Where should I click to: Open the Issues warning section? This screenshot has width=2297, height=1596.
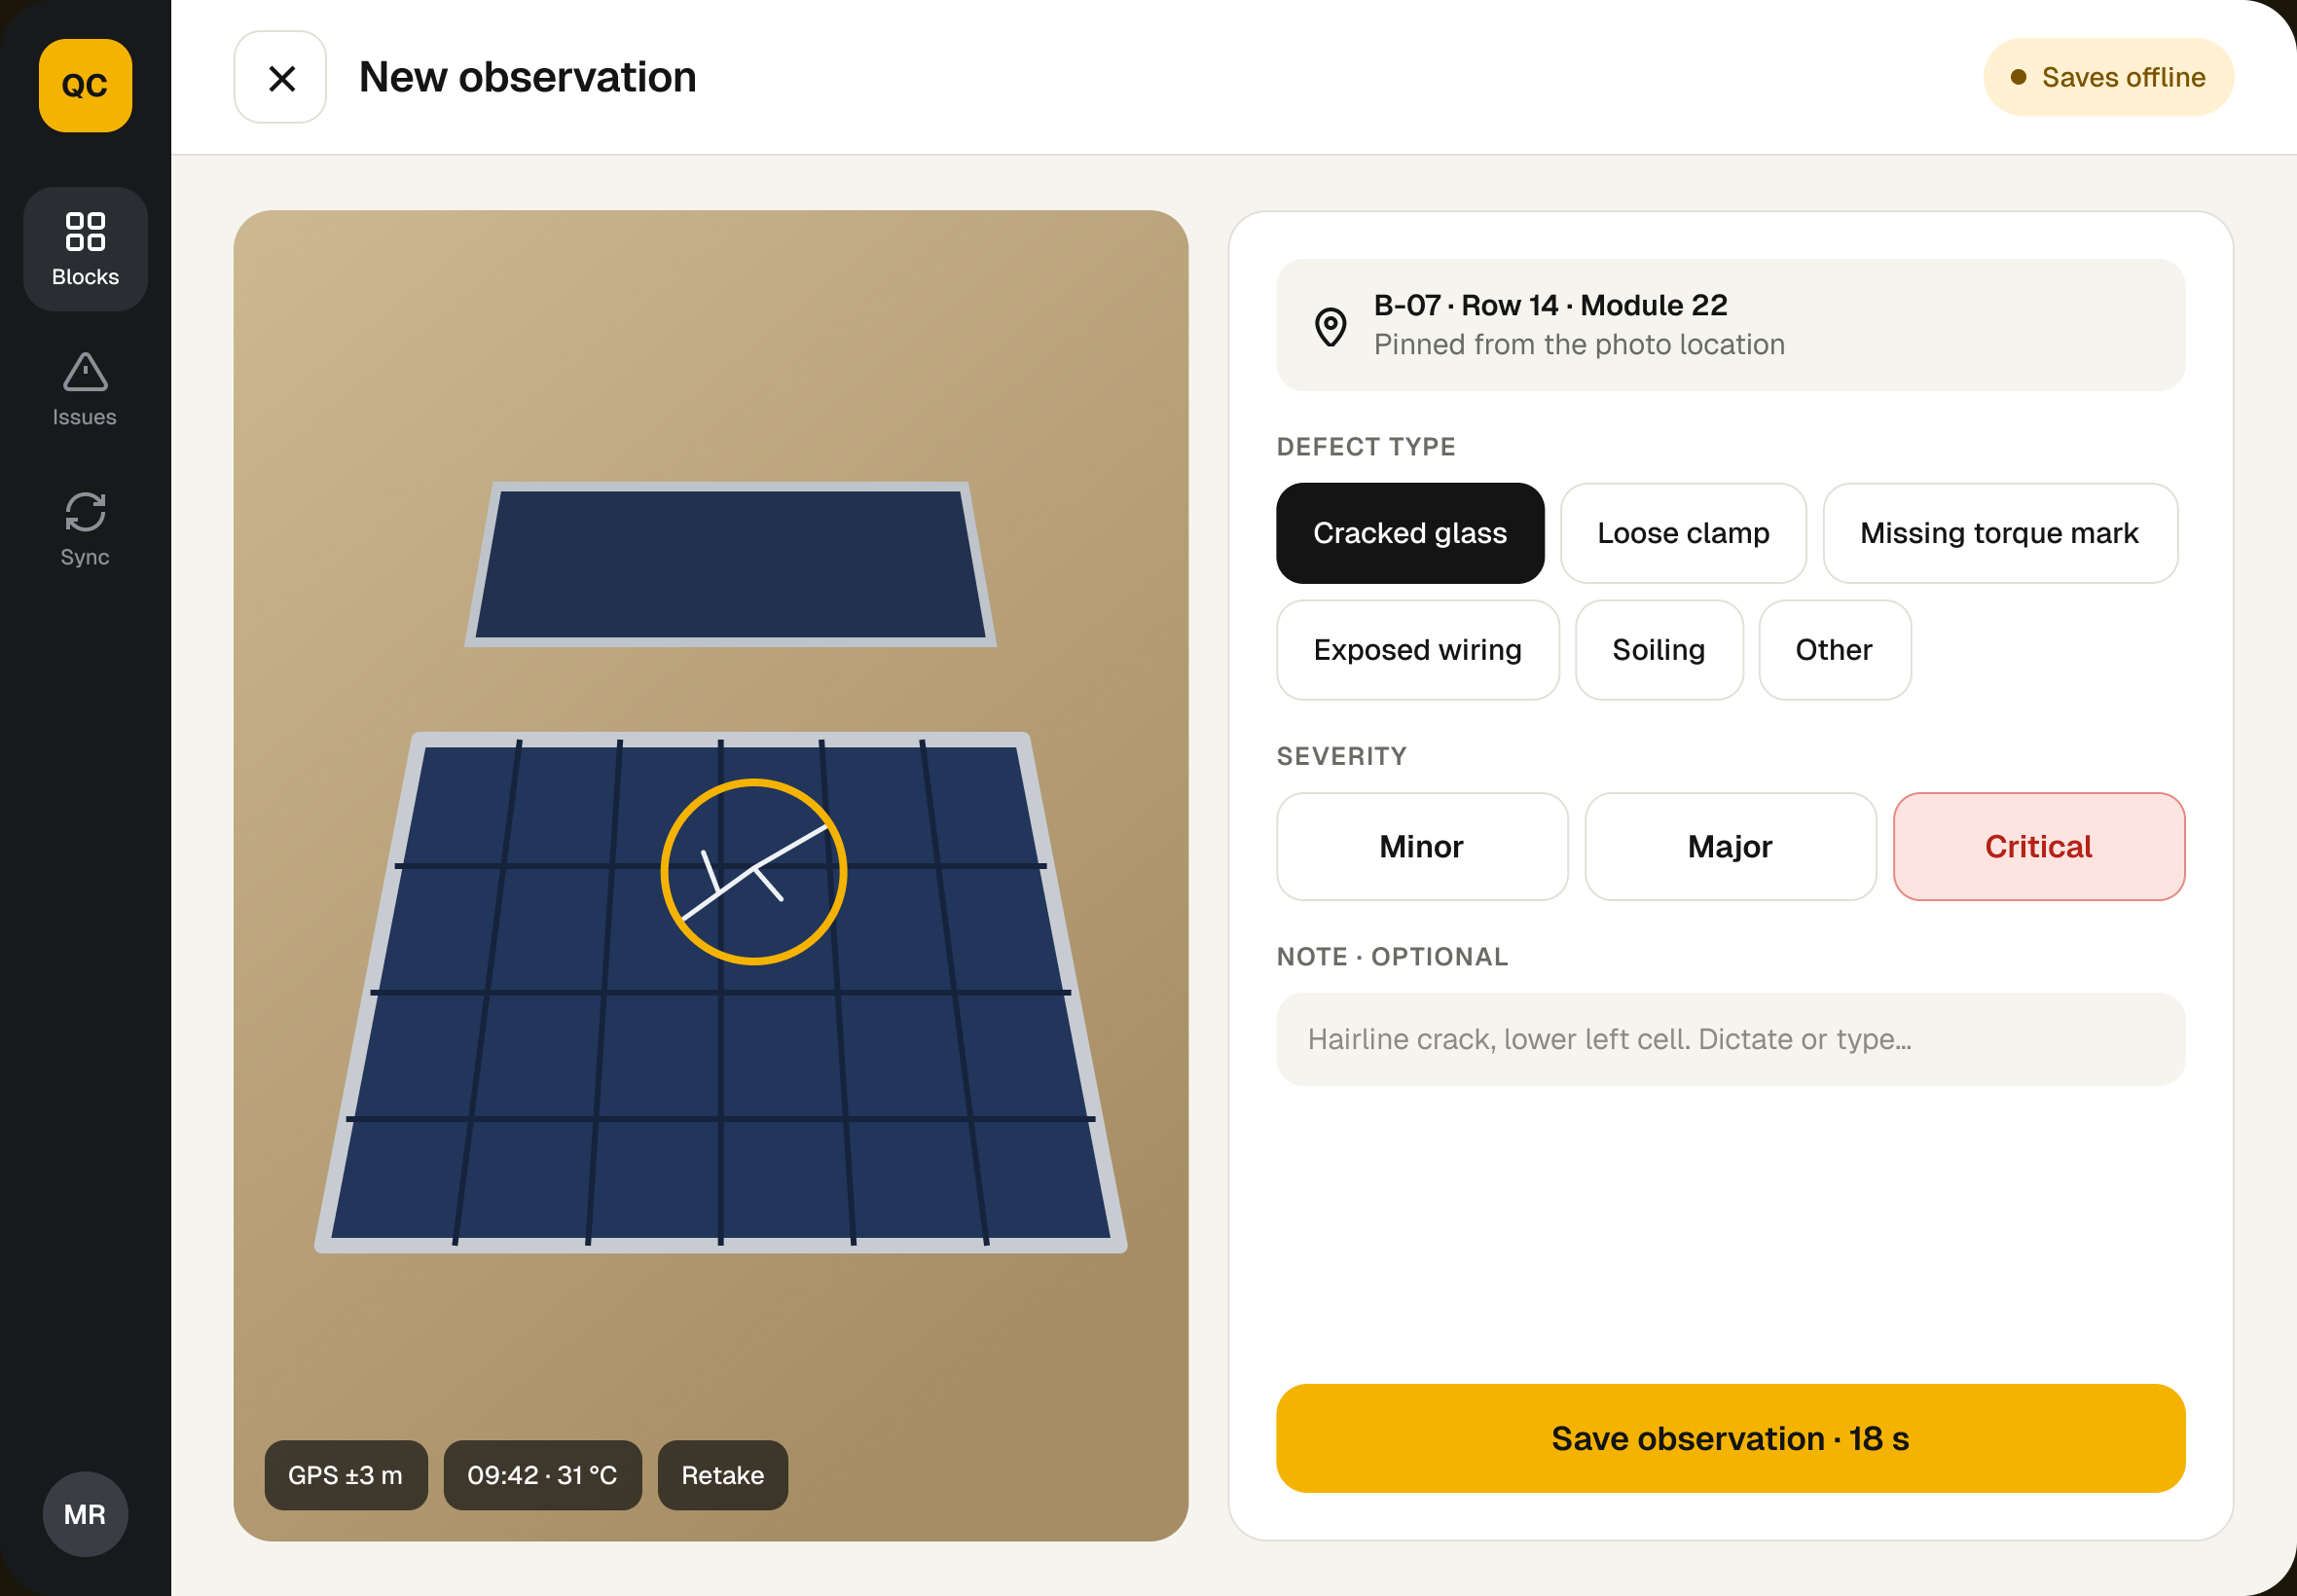pos(85,389)
